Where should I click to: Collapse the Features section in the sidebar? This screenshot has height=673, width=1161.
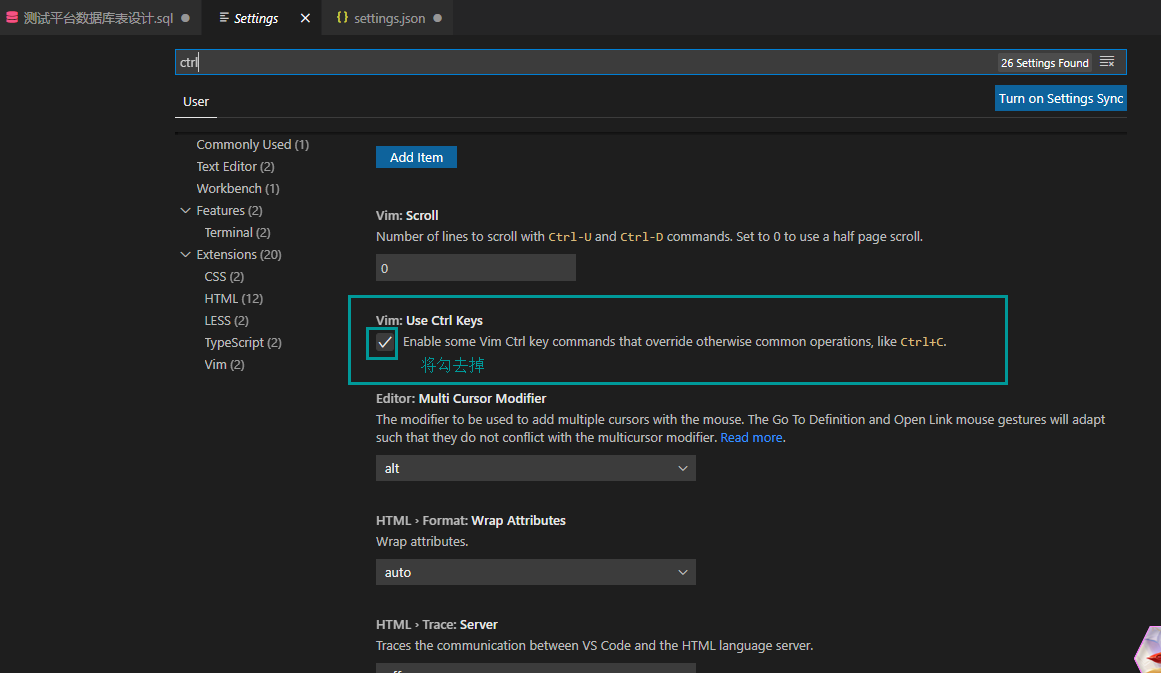185,210
